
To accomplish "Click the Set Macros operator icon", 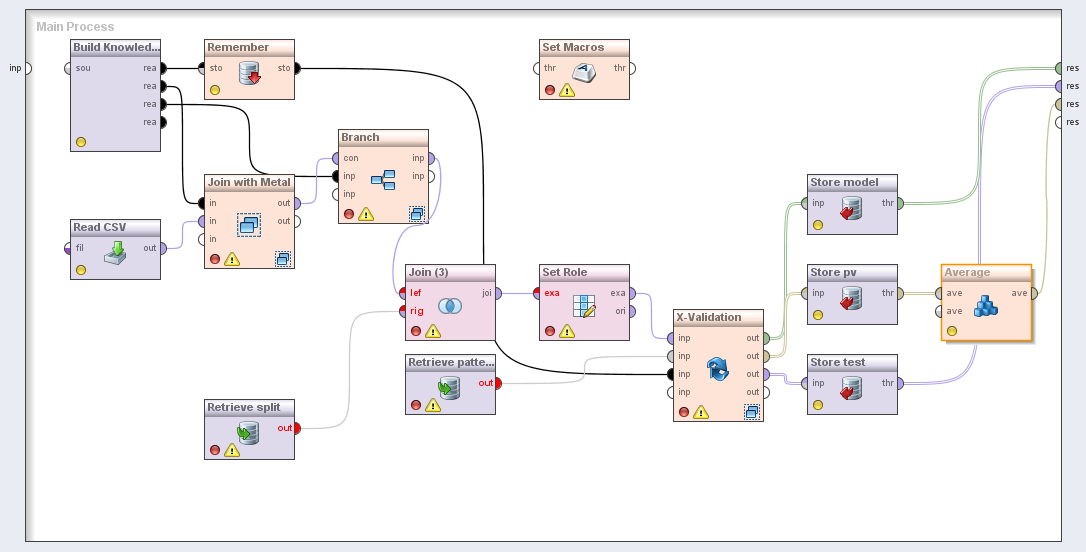I will (584, 72).
